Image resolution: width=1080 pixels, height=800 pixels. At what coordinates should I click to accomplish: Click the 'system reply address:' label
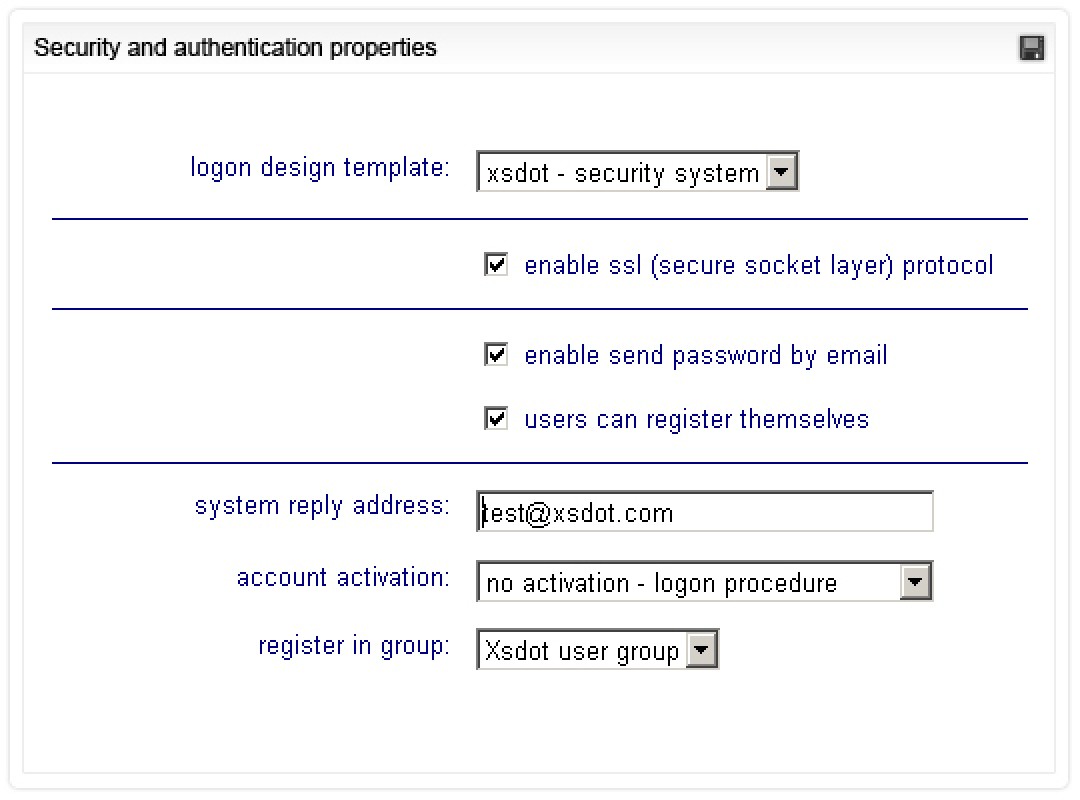tap(322, 506)
